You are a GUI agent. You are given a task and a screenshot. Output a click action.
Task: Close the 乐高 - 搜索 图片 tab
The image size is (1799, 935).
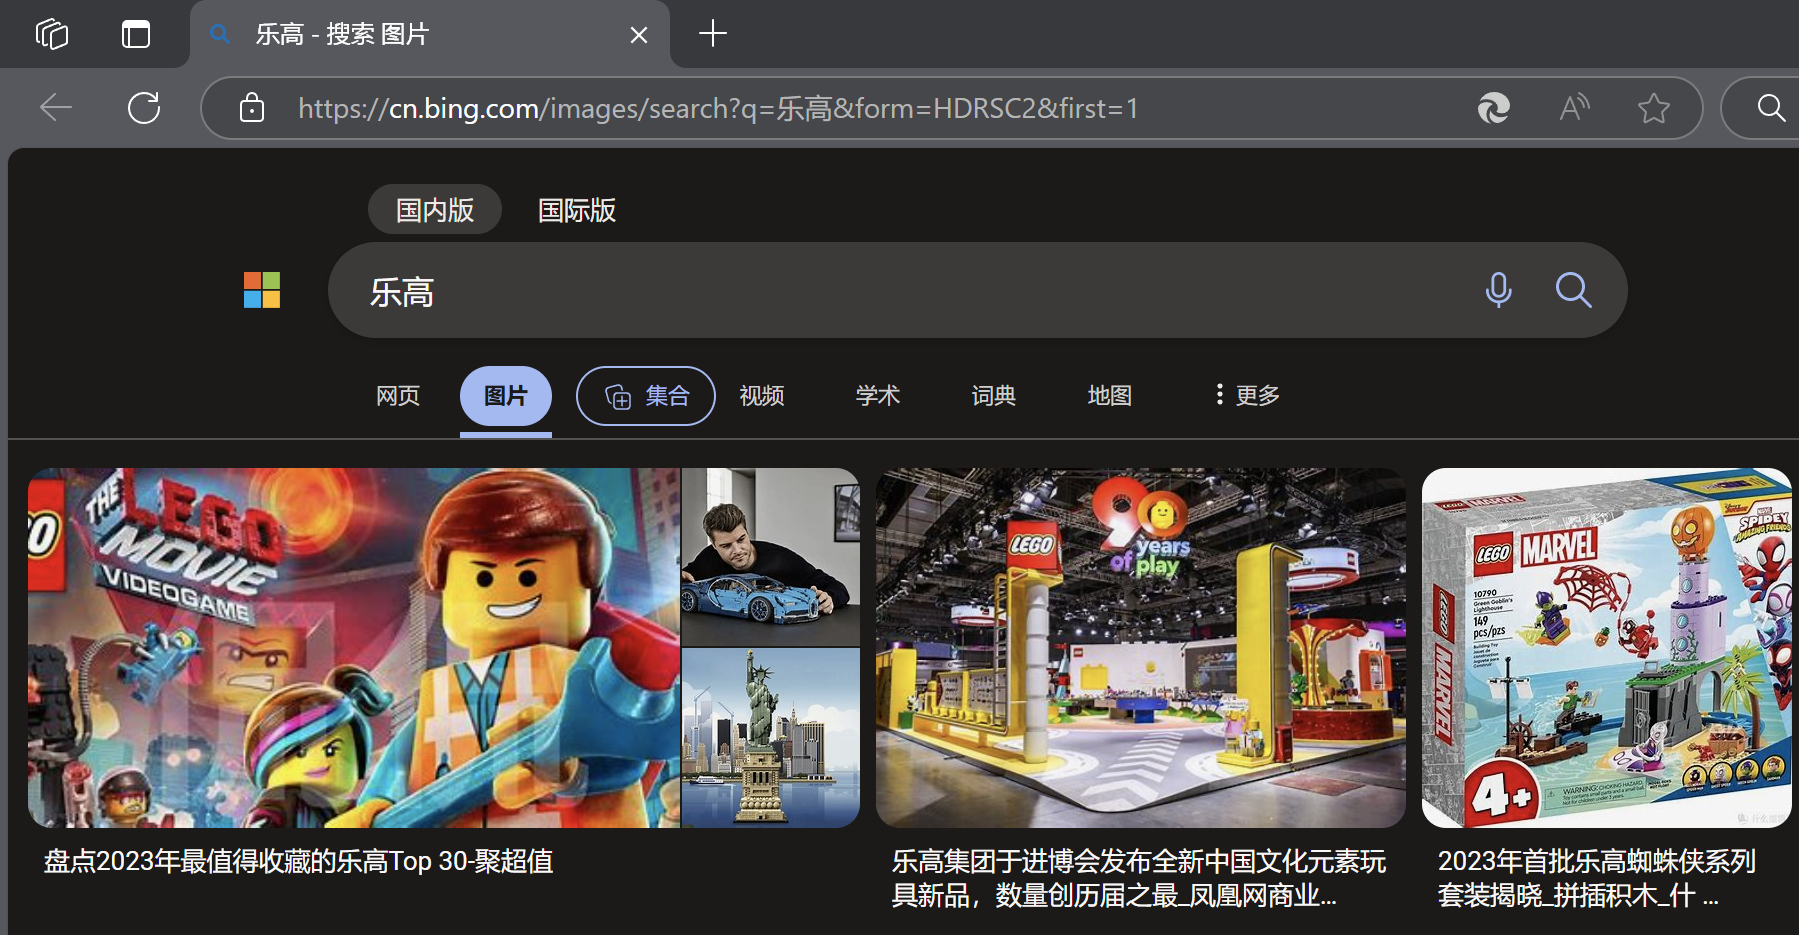click(639, 35)
